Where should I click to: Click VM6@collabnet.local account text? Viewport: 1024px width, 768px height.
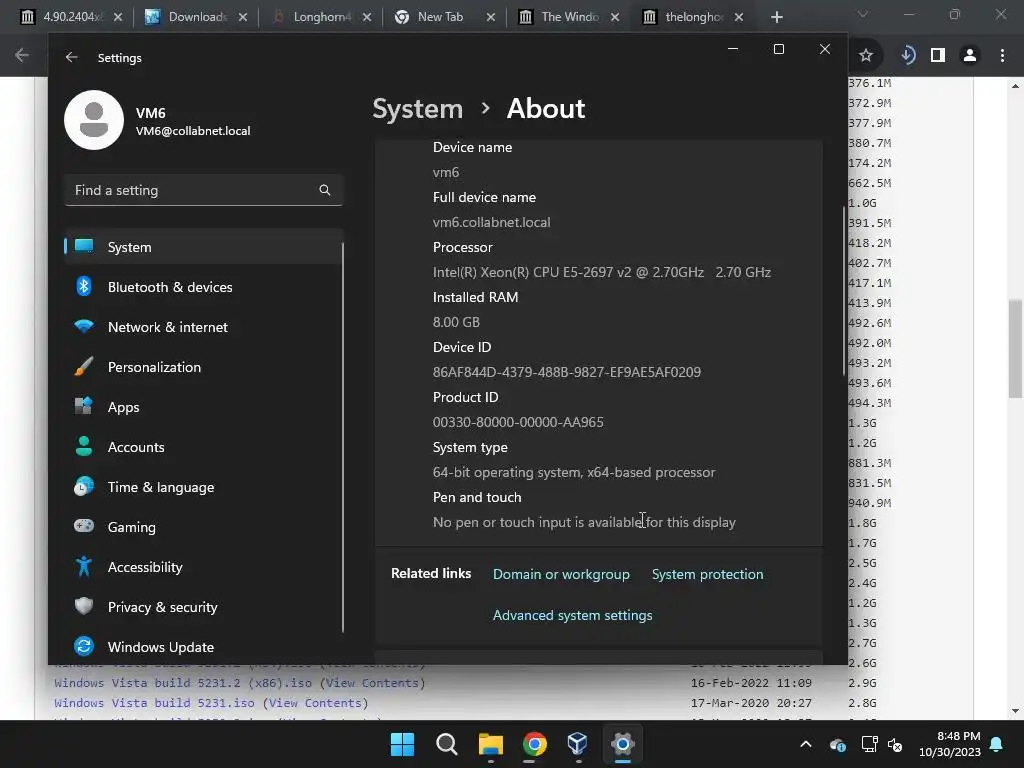pyautogui.click(x=193, y=131)
